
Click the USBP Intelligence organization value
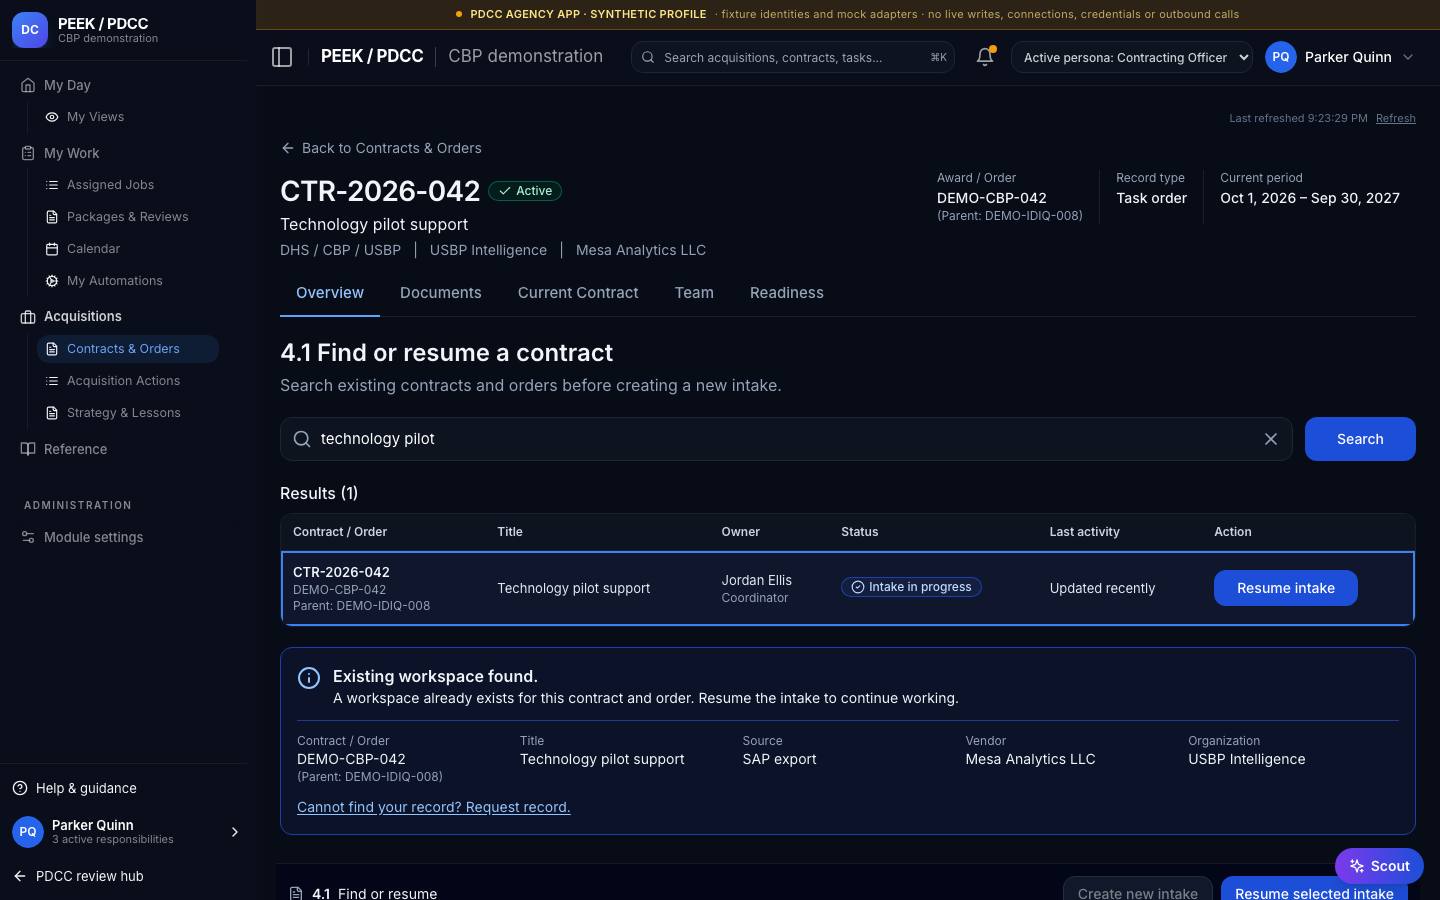coord(1247,759)
